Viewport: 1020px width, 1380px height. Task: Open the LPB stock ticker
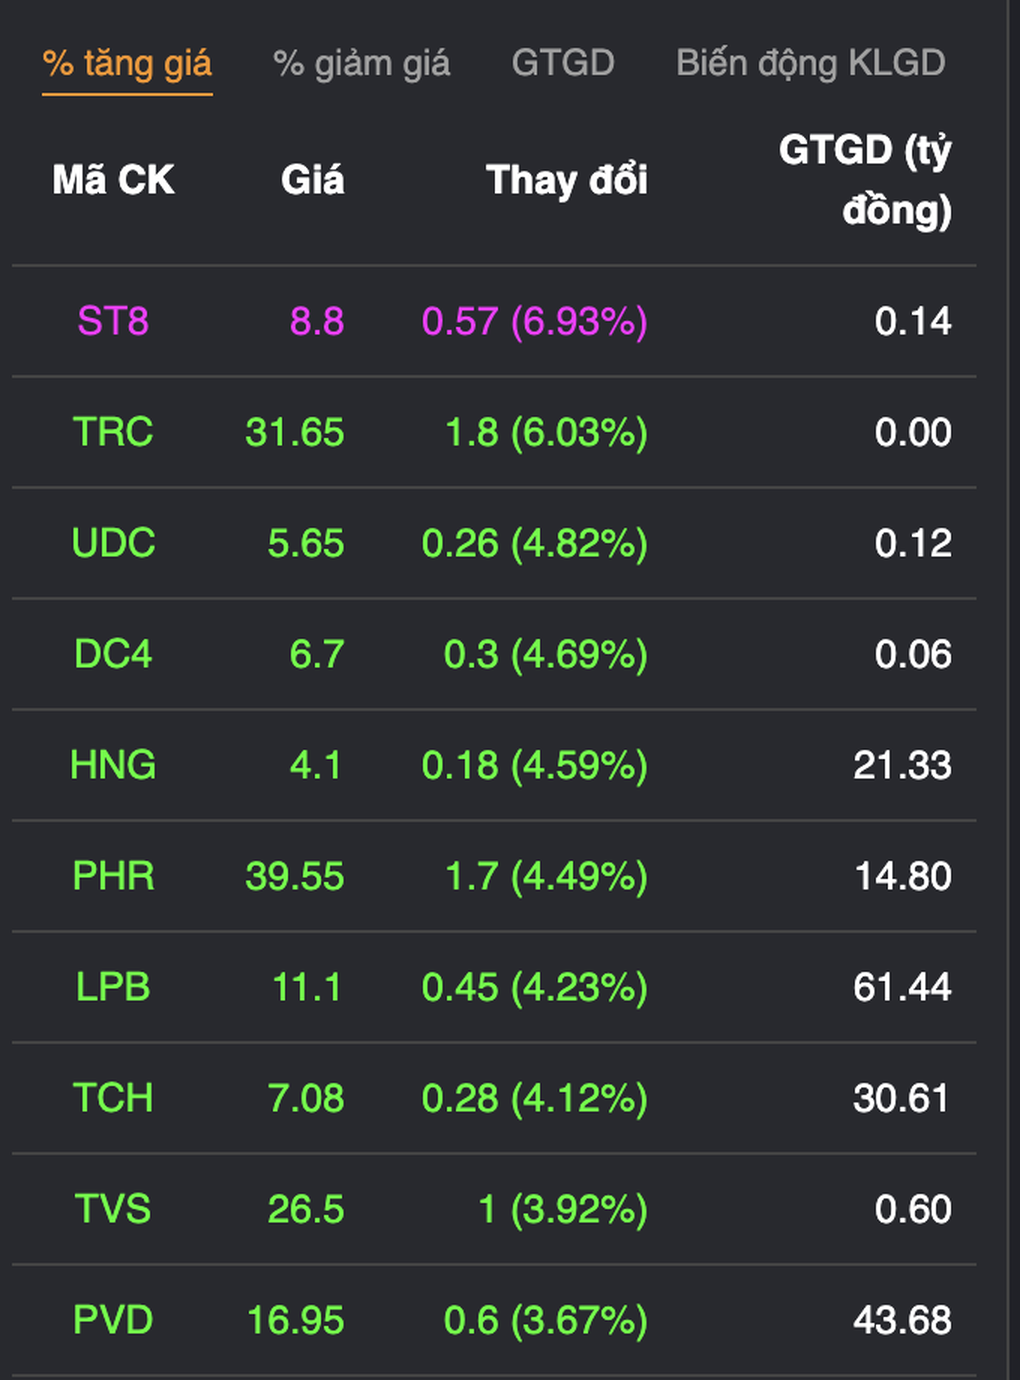point(113,988)
